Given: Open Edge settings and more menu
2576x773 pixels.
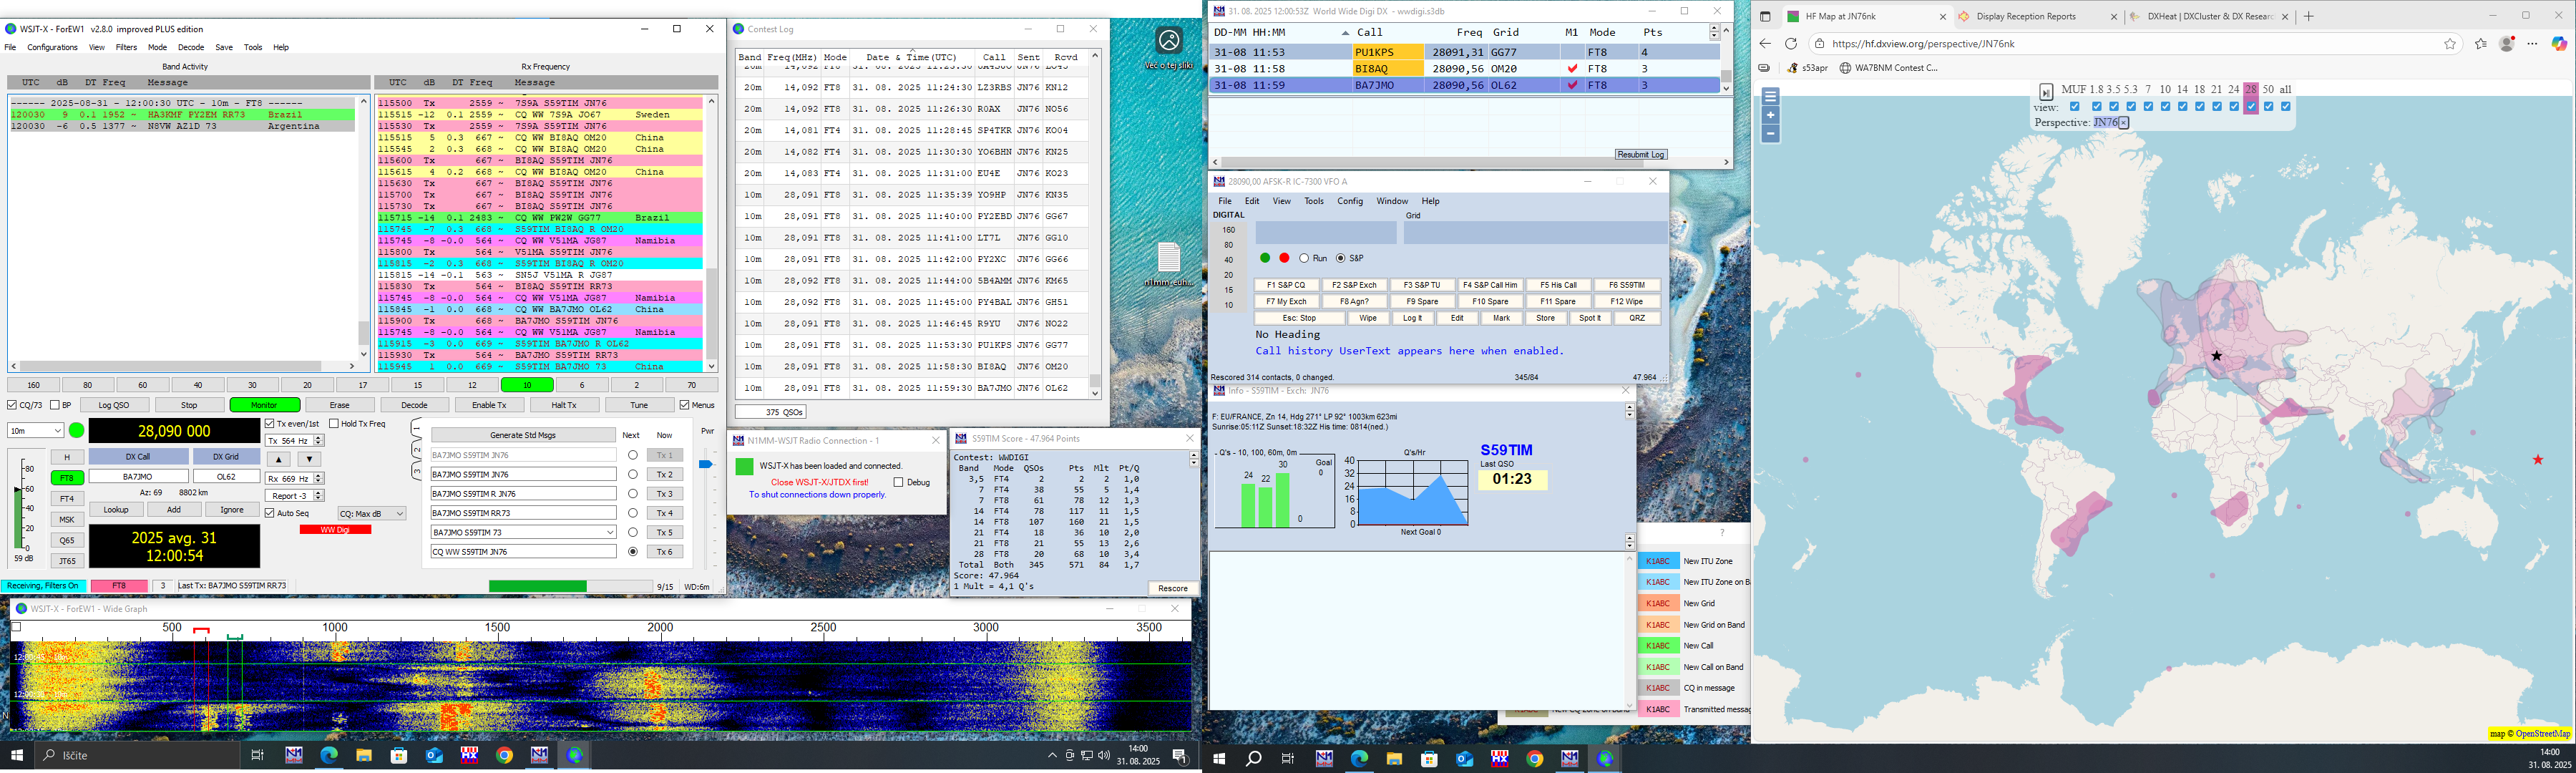Looking at the screenshot, I should [x=2532, y=44].
